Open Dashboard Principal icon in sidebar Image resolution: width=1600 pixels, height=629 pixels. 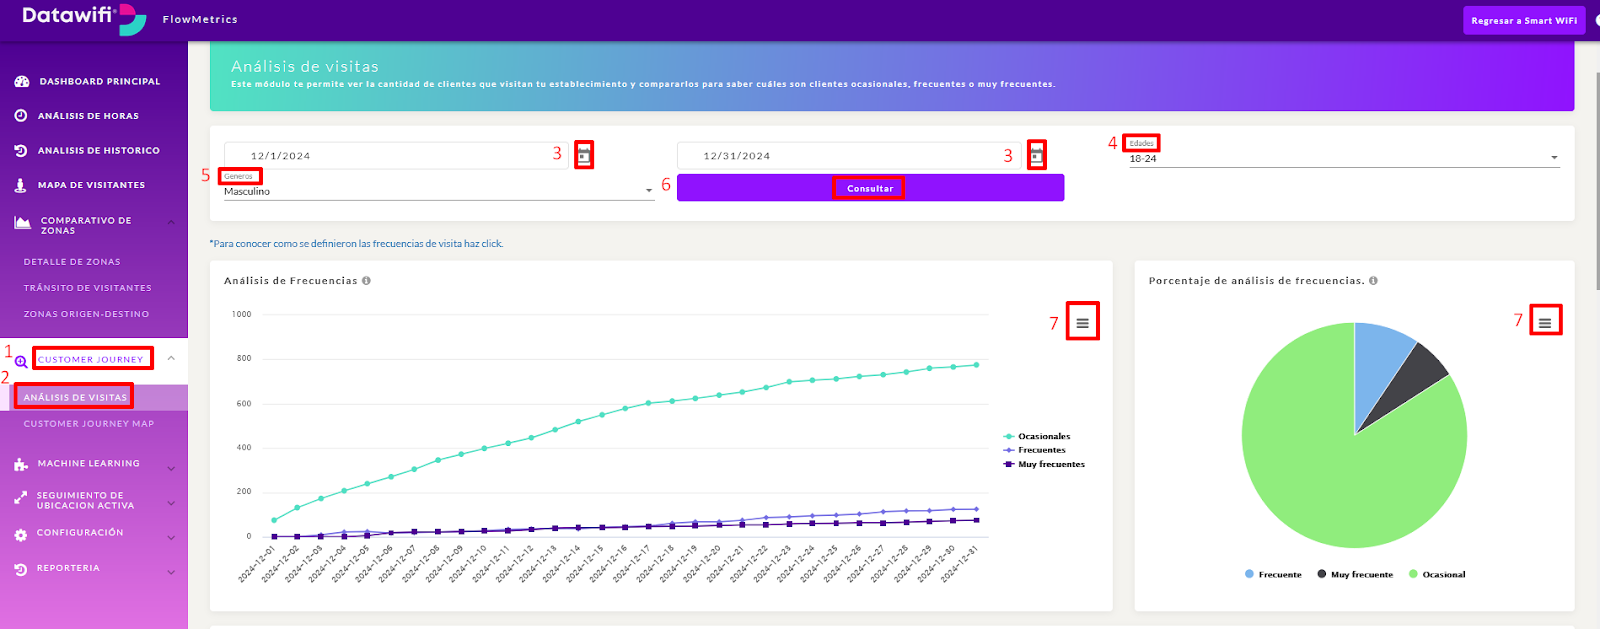coord(21,81)
